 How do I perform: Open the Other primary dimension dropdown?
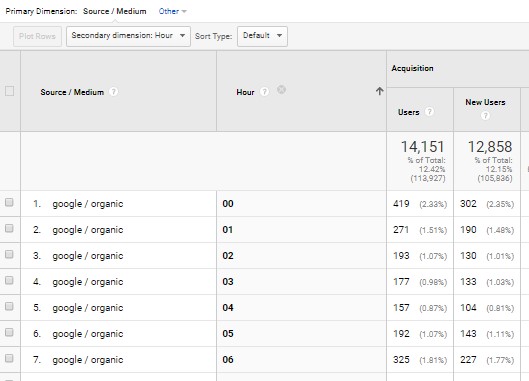coord(172,11)
